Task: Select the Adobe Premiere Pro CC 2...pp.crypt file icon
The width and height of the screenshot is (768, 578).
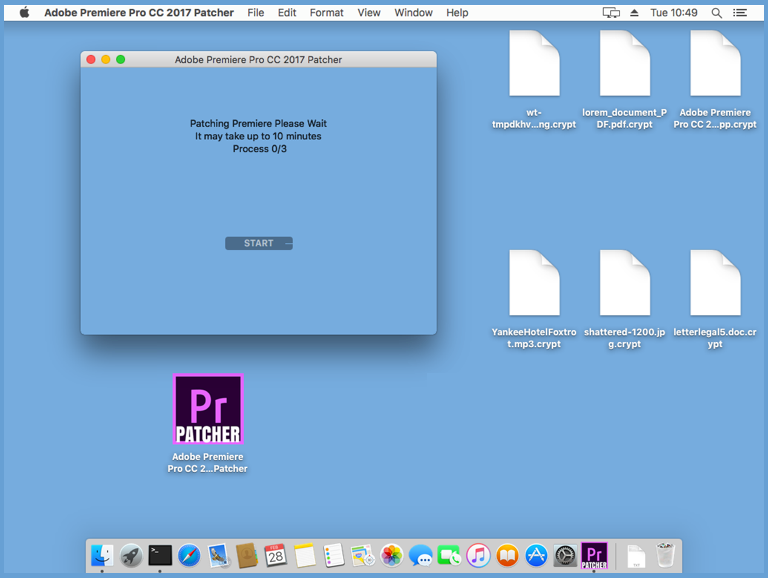Action: (716, 63)
